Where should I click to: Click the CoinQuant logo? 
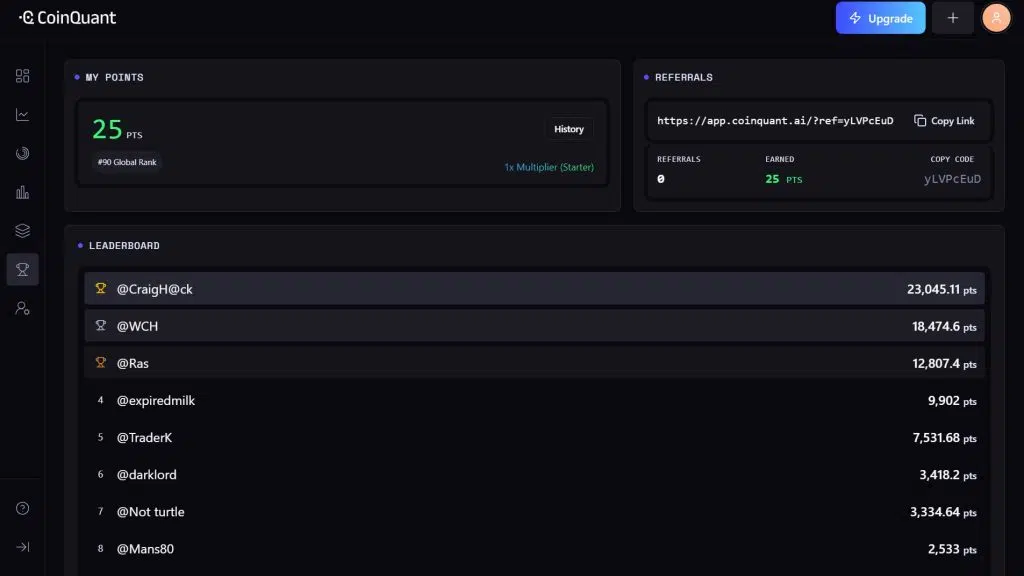[x=68, y=18]
